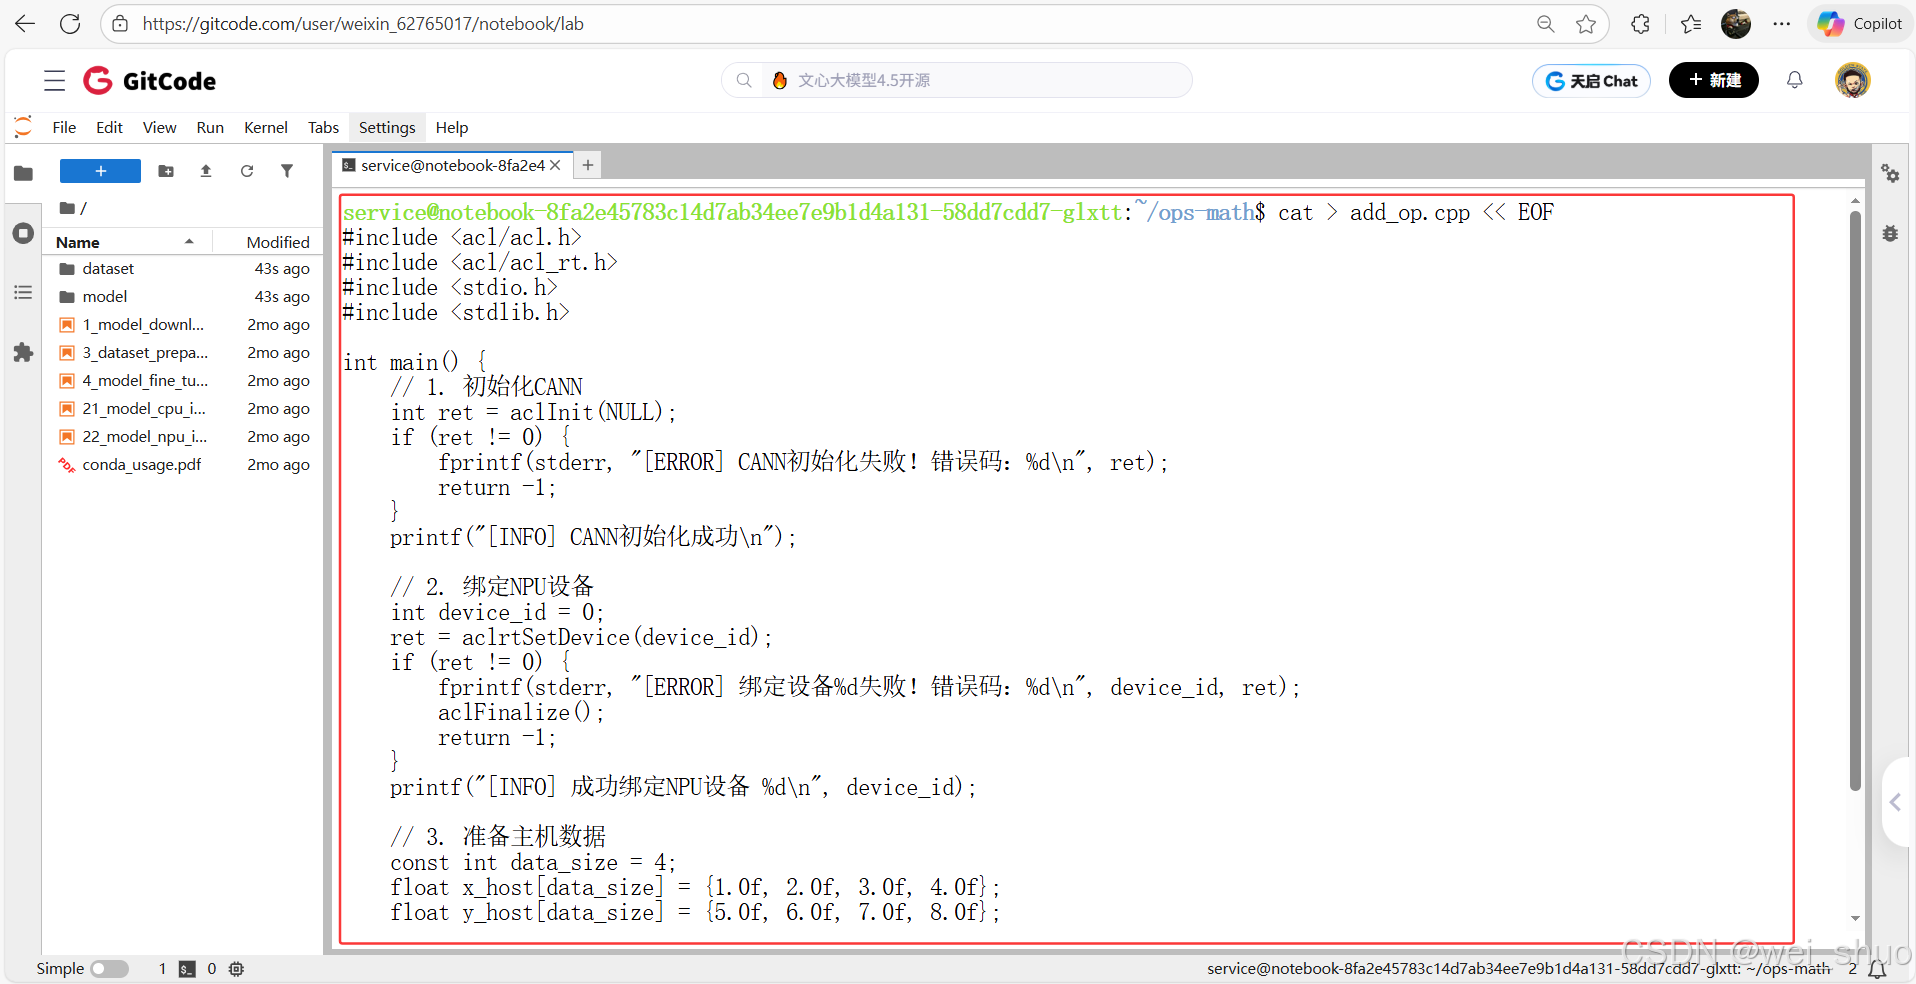This screenshot has height=984, width=1916.
Task: Focus the GitCode search field
Action: click(957, 80)
